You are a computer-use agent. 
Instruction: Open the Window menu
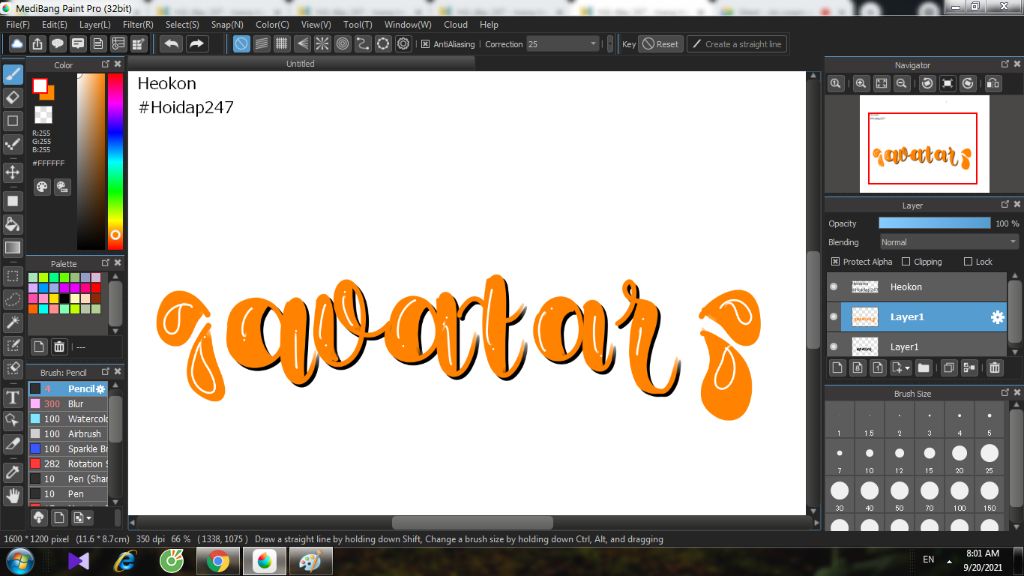pyautogui.click(x=408, y=24)
